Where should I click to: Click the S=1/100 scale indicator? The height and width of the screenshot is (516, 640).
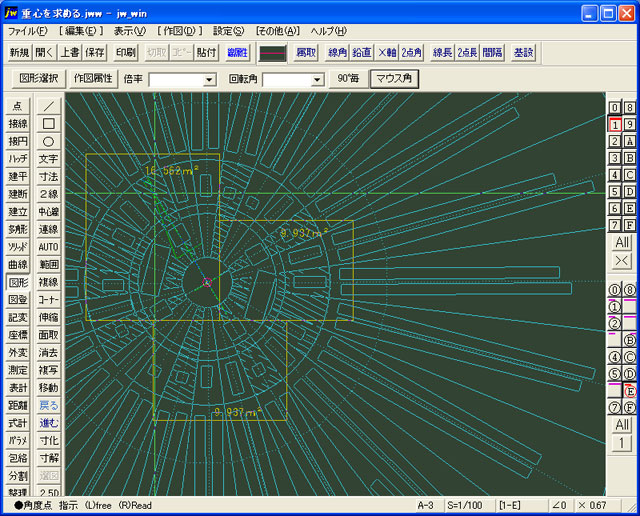(x=464, y=505)
